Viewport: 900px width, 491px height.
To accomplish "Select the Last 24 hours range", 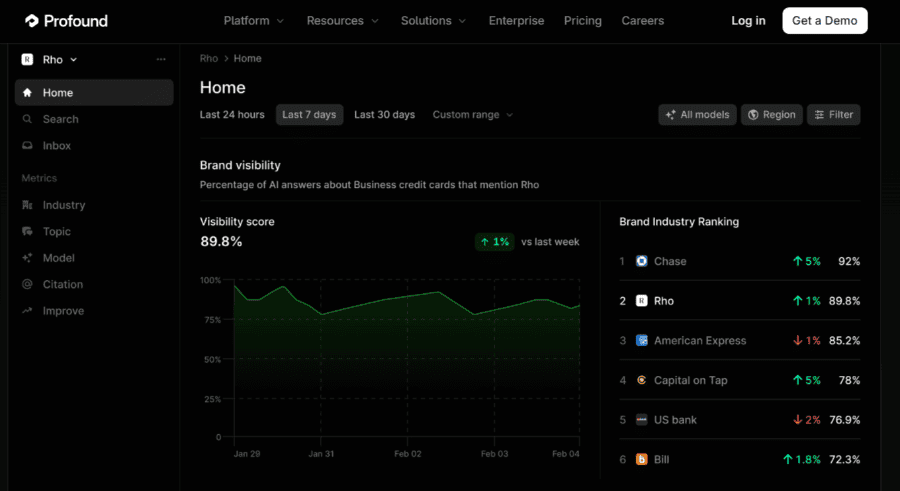I will pos(232,114).
